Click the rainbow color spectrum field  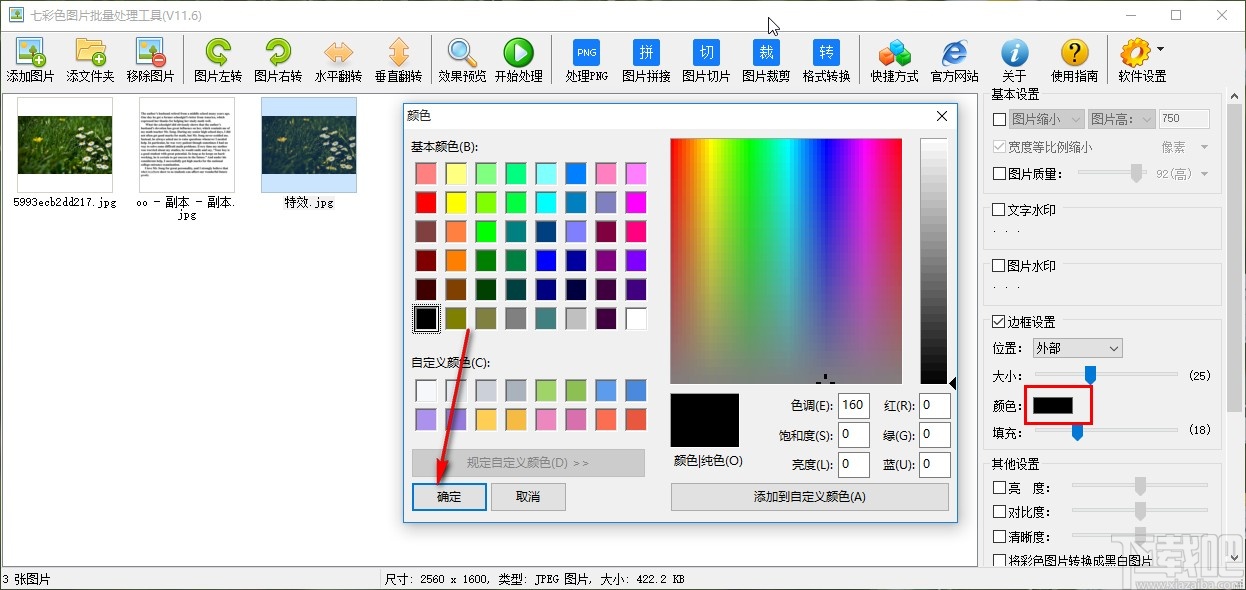(x=786, y=261)
